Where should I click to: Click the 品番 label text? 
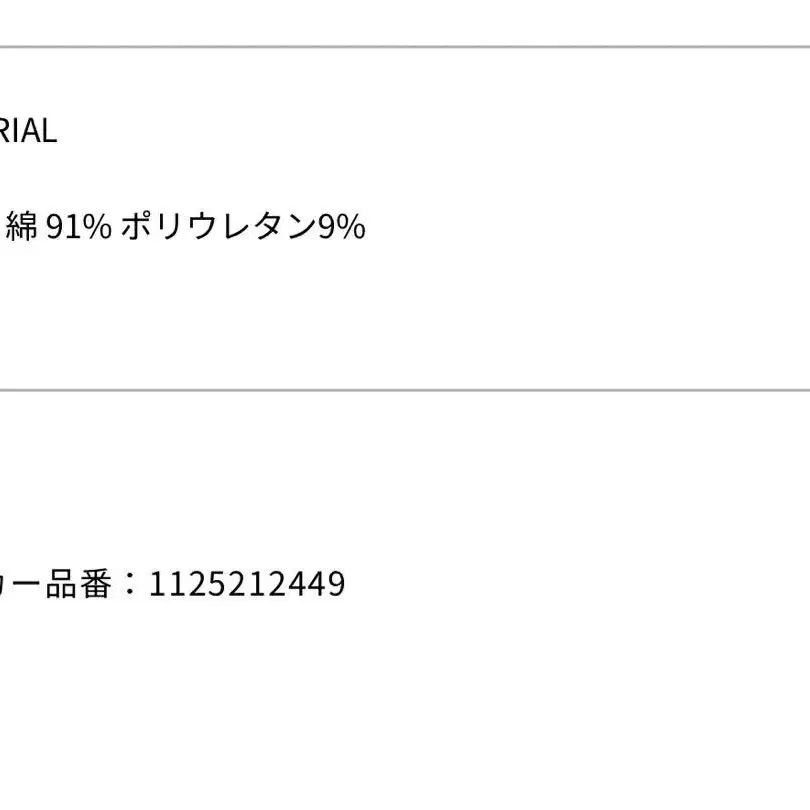pos(78,584)
